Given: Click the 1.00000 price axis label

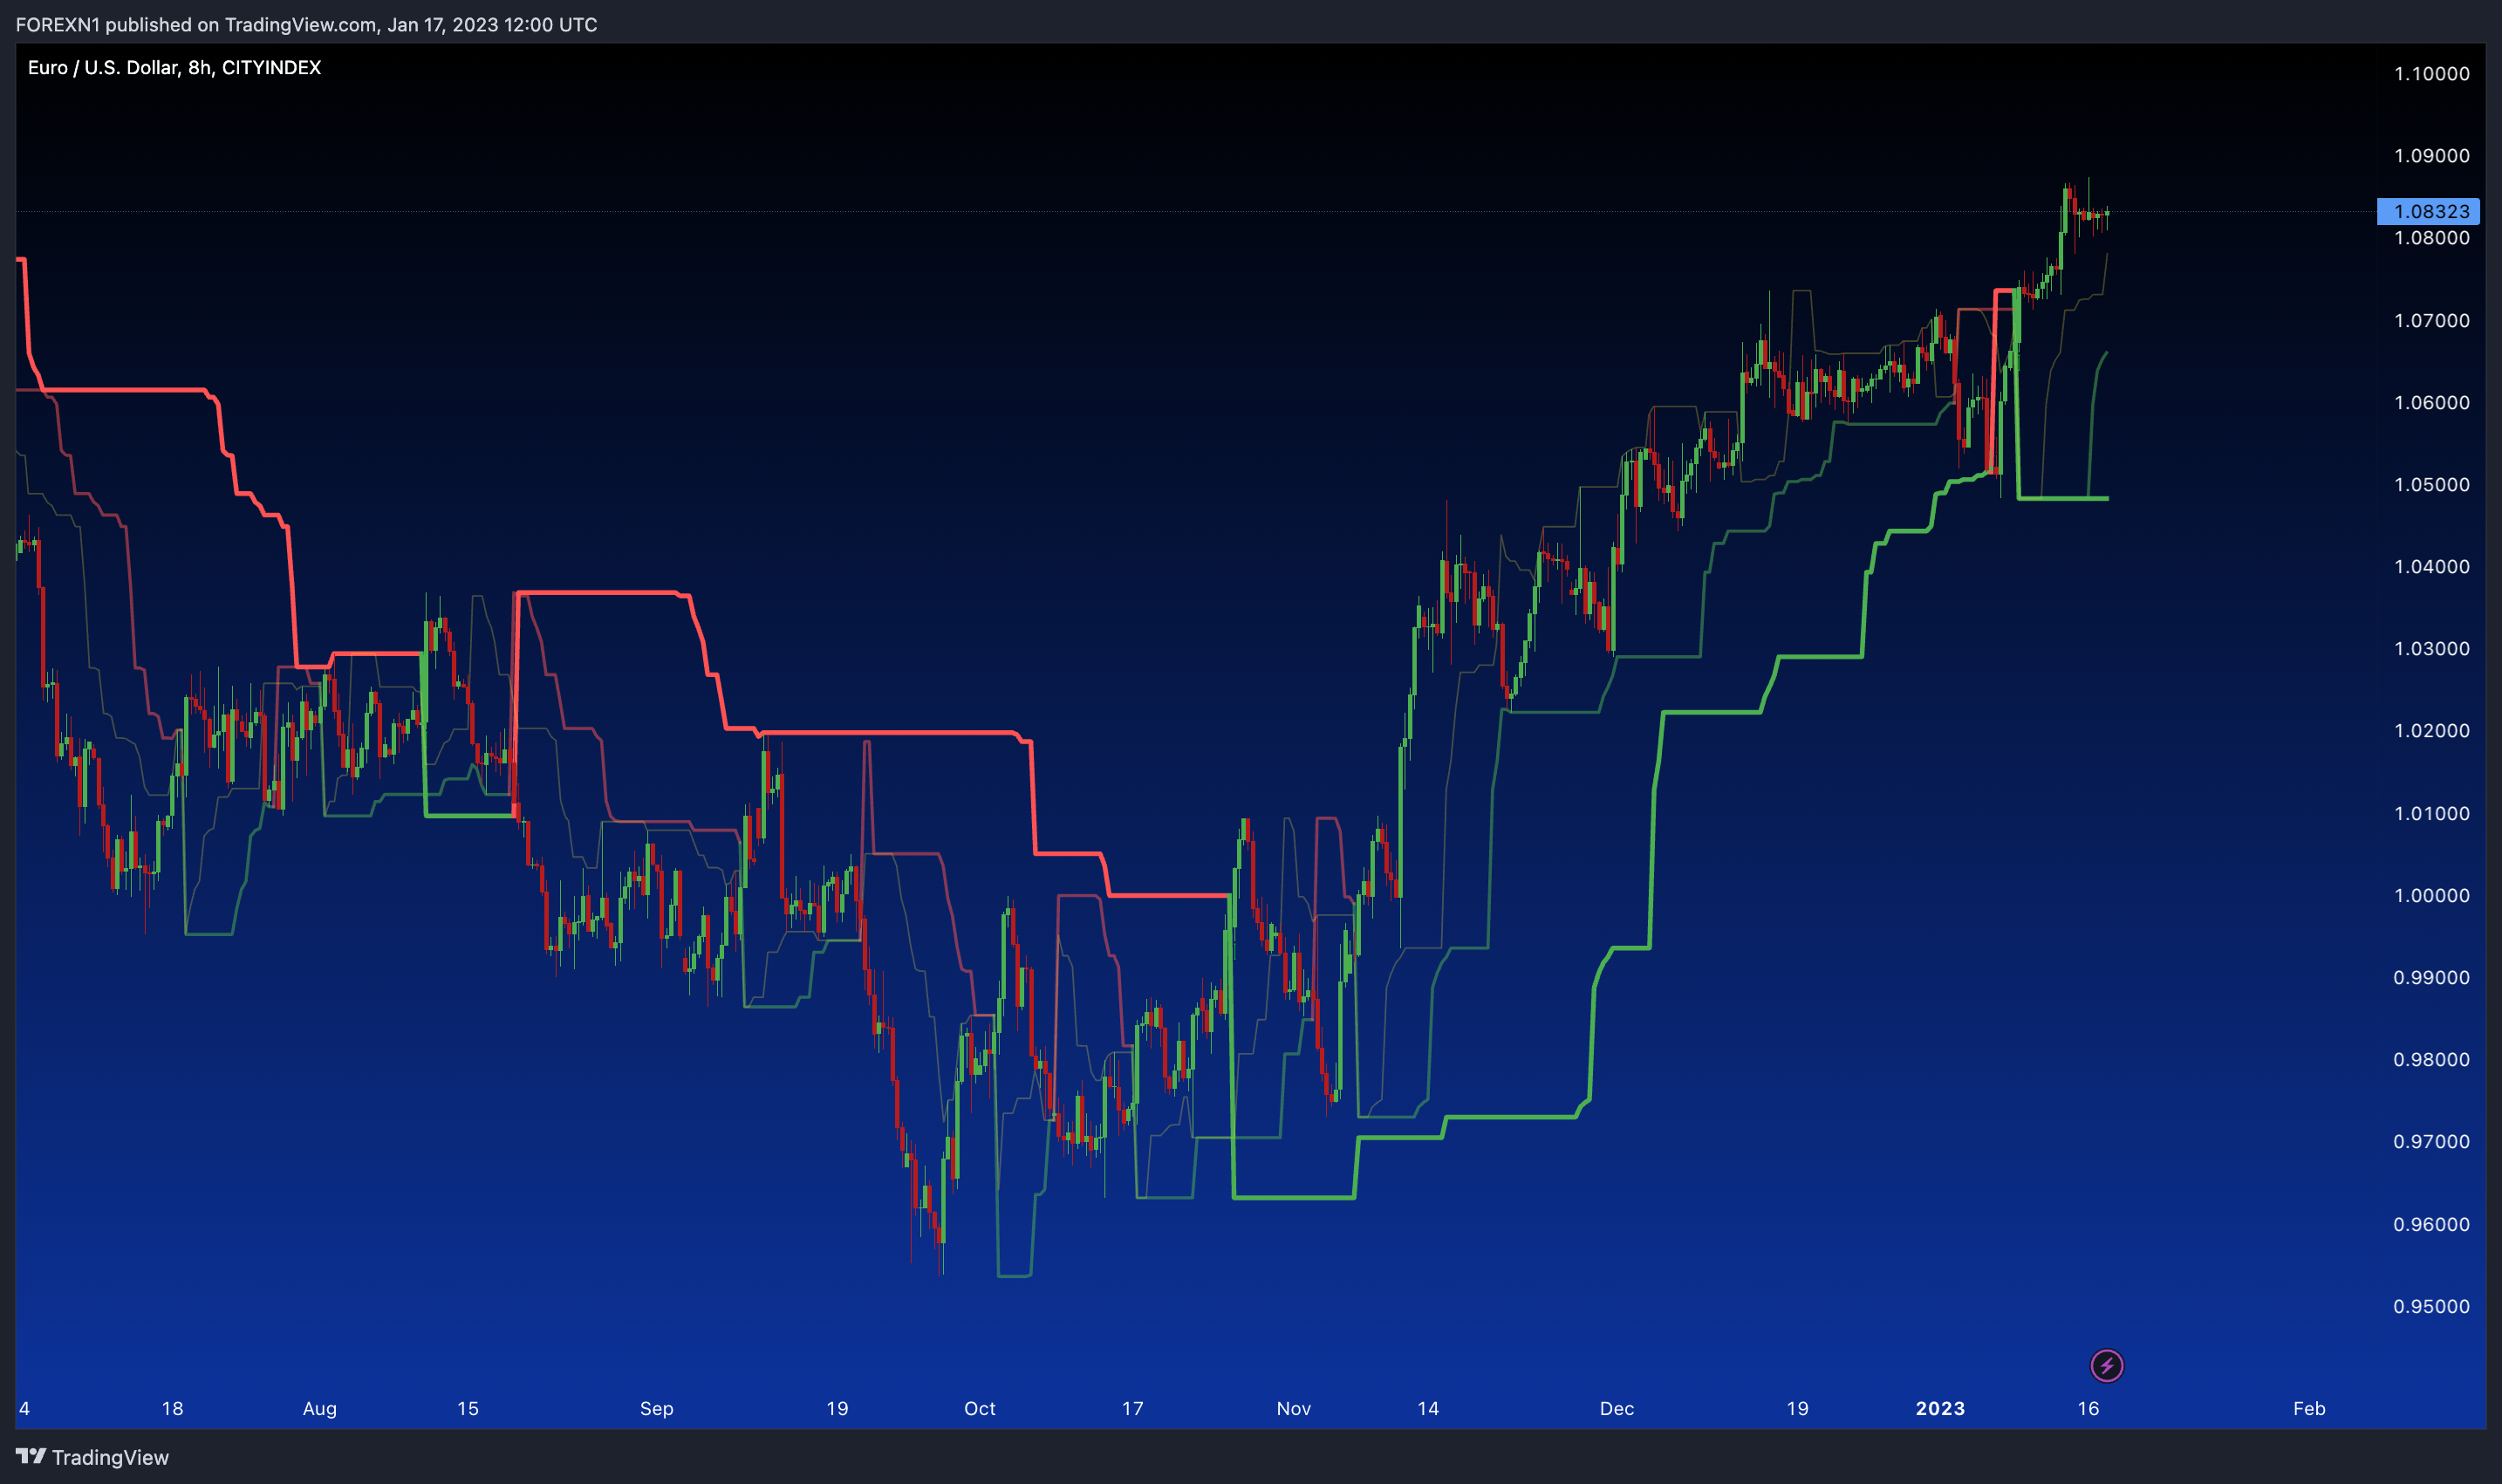Looking at the screenshot, I should tap(2431, 895).
